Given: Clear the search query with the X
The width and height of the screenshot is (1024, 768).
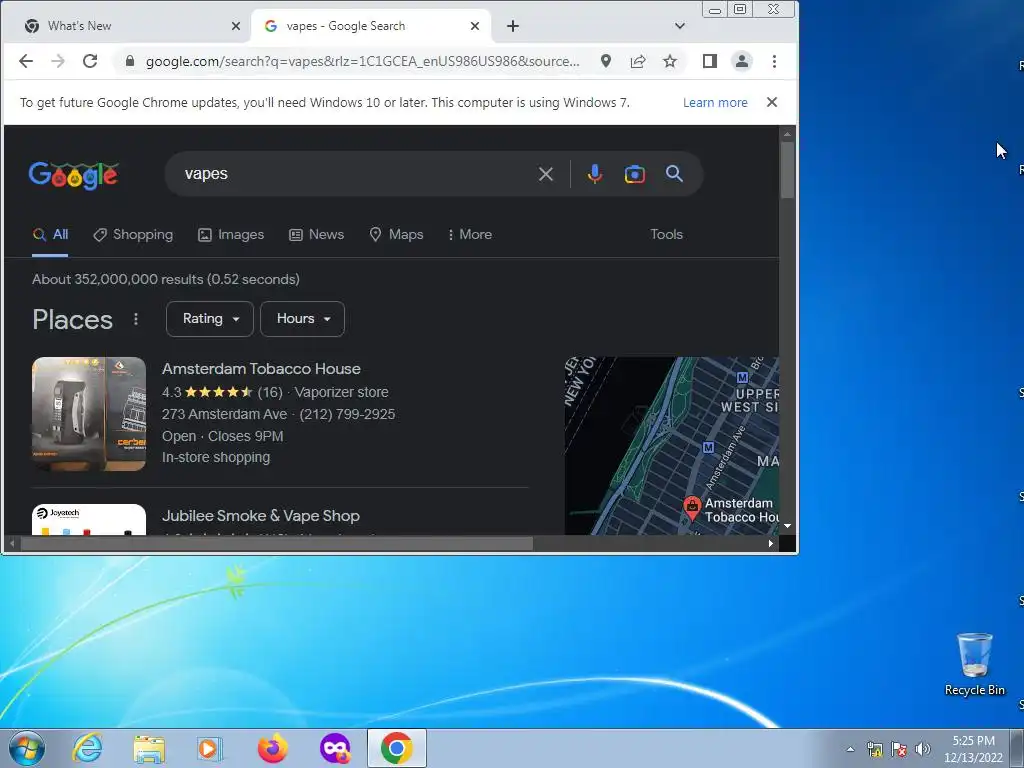Looking at the screenshot, I should coord(546,174).
